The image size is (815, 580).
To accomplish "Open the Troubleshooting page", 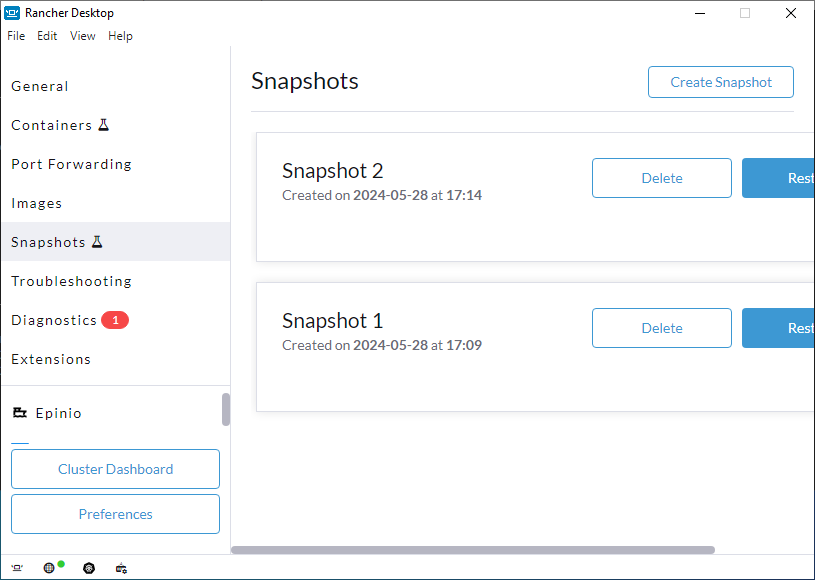I will click(115, 281).
